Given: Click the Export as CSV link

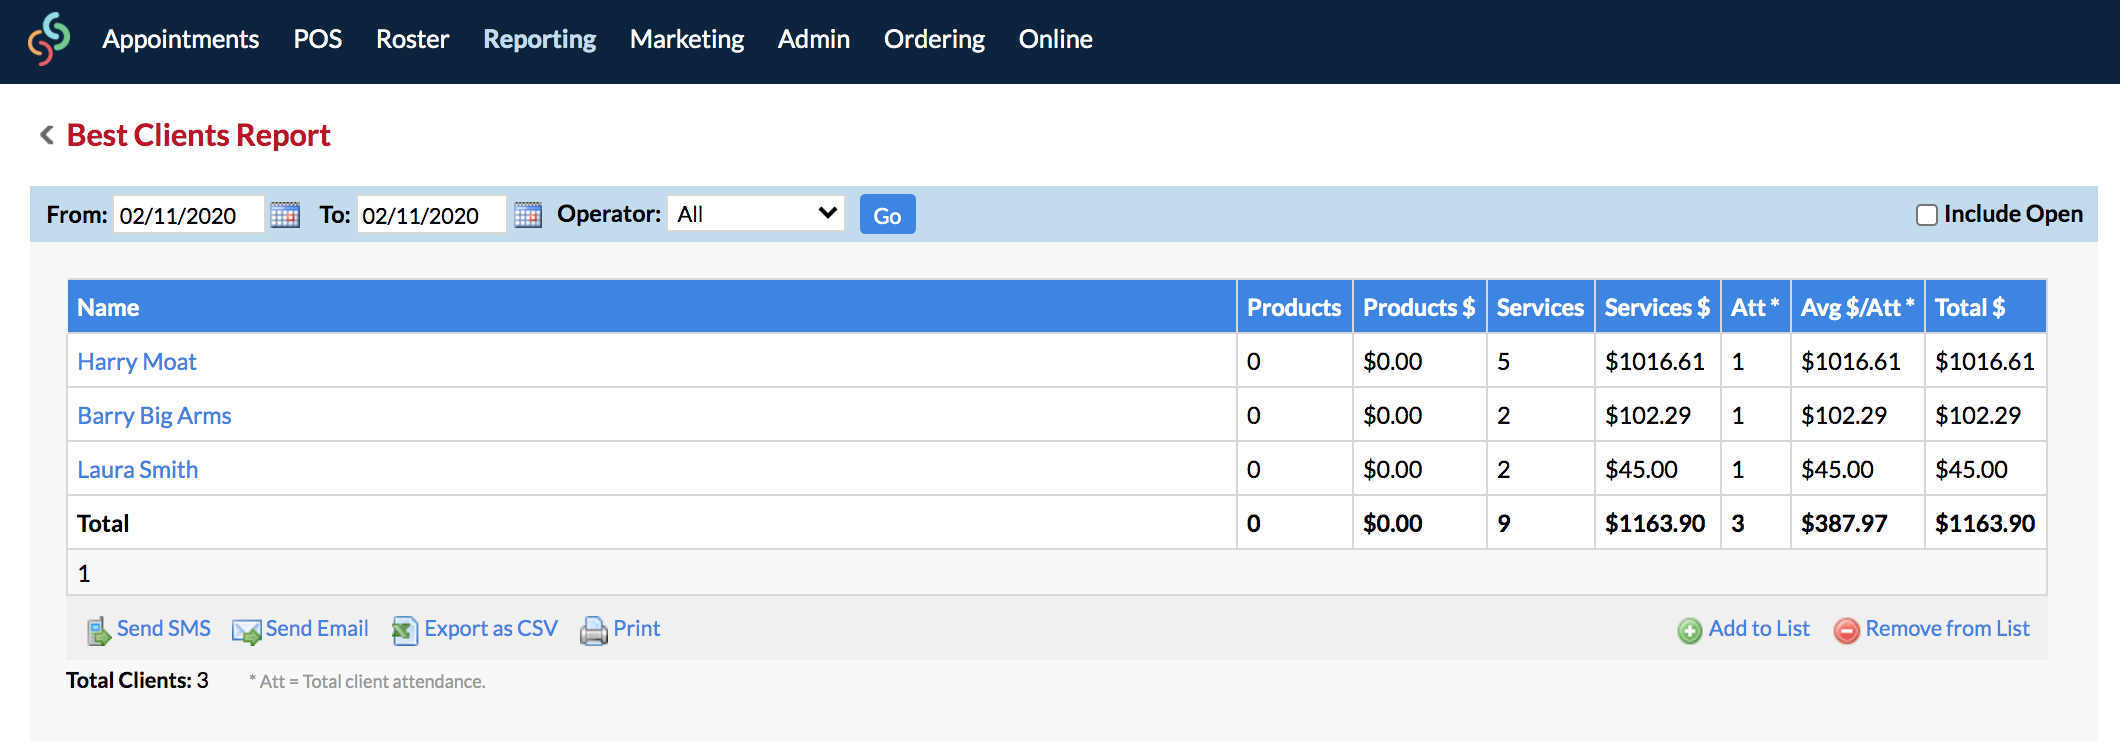Looking at the screenshot, I should [491, 628].
